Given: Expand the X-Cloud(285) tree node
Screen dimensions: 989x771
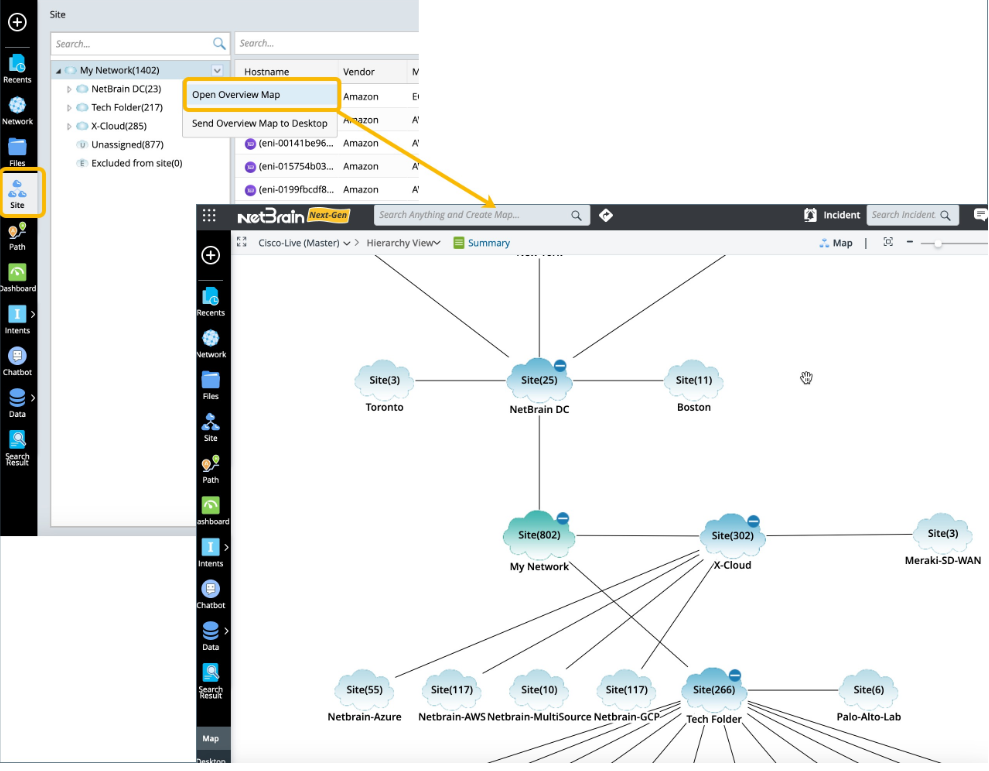Looking at the screenshot, I should (69, 126).
